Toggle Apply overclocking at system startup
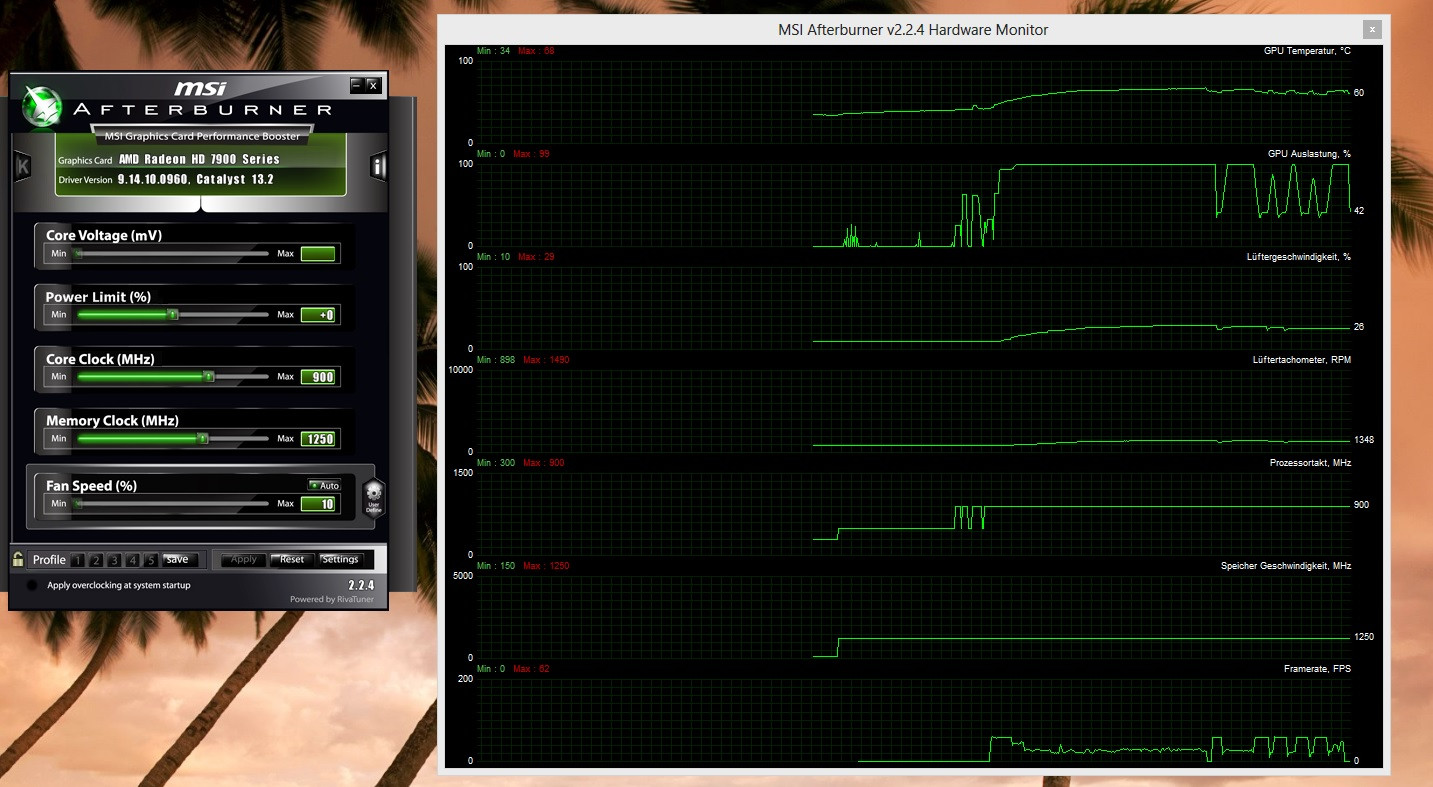This screenshot has height=787, width=1433. click(x=32, y=585)
